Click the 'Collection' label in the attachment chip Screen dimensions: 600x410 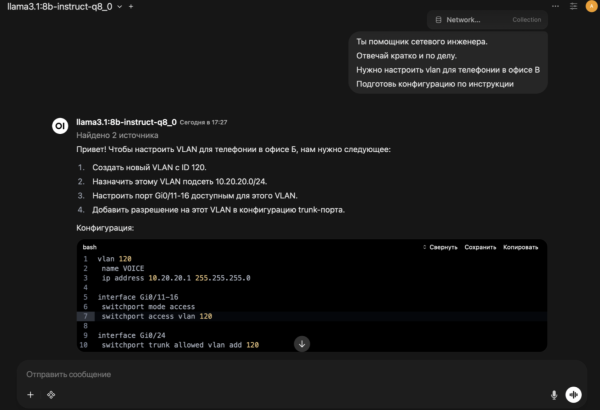tap(527, 20)
